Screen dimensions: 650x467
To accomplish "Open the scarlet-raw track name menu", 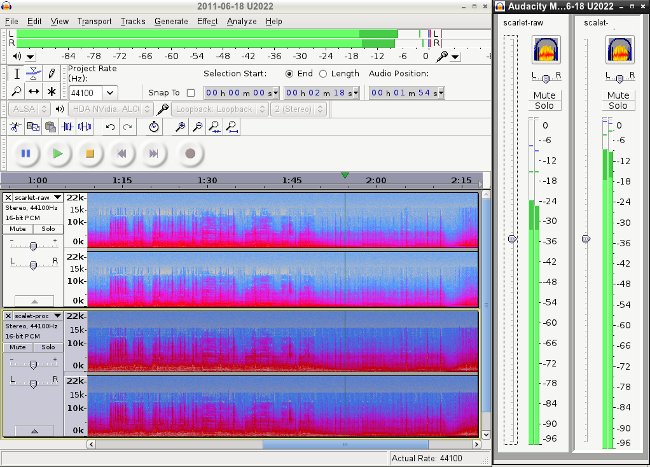I will click(x=37, y=198).
